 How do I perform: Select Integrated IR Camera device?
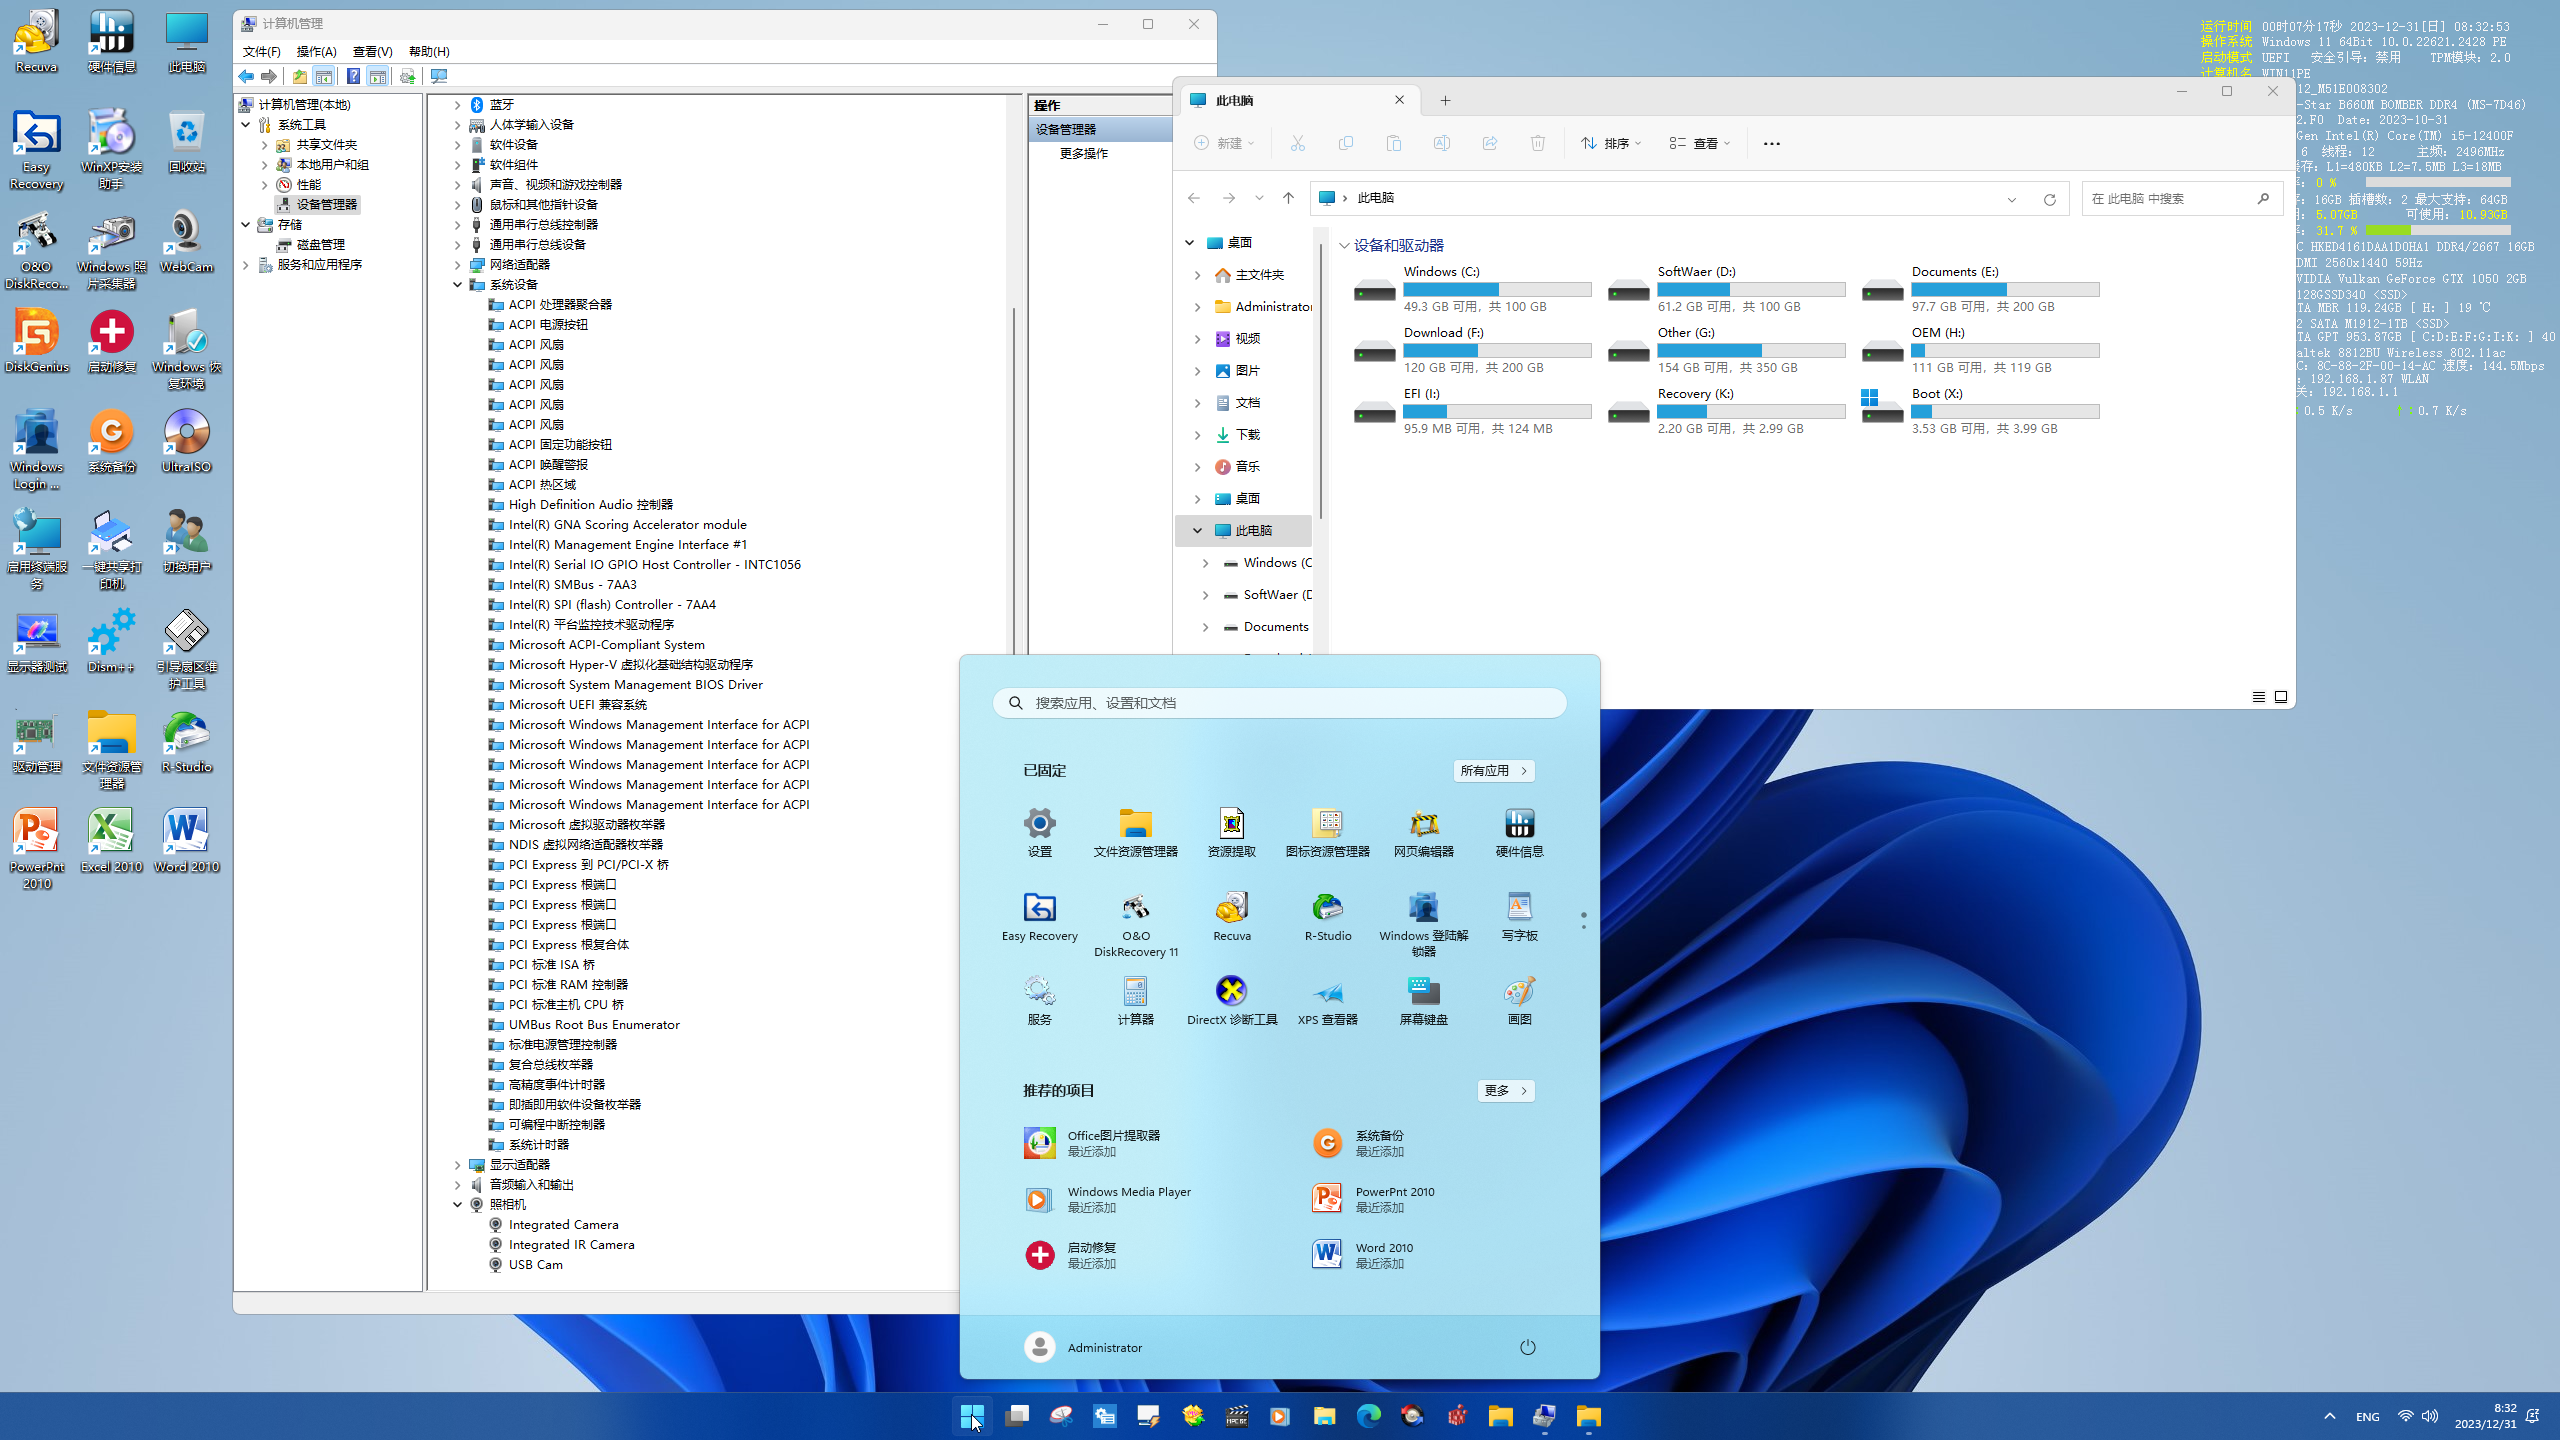pos(571,1245)
